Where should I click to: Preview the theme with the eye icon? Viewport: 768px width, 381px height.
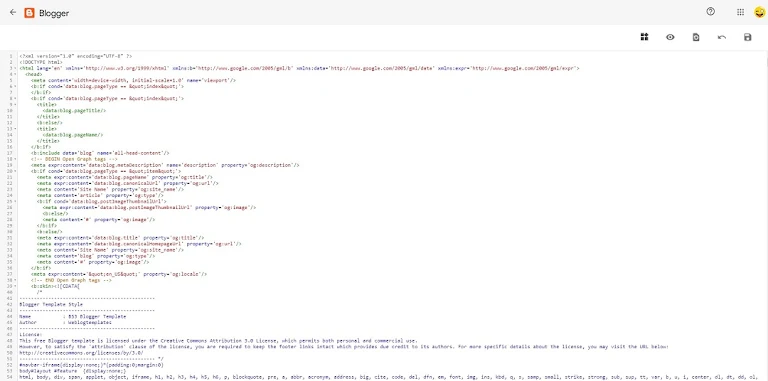point(670,37)
